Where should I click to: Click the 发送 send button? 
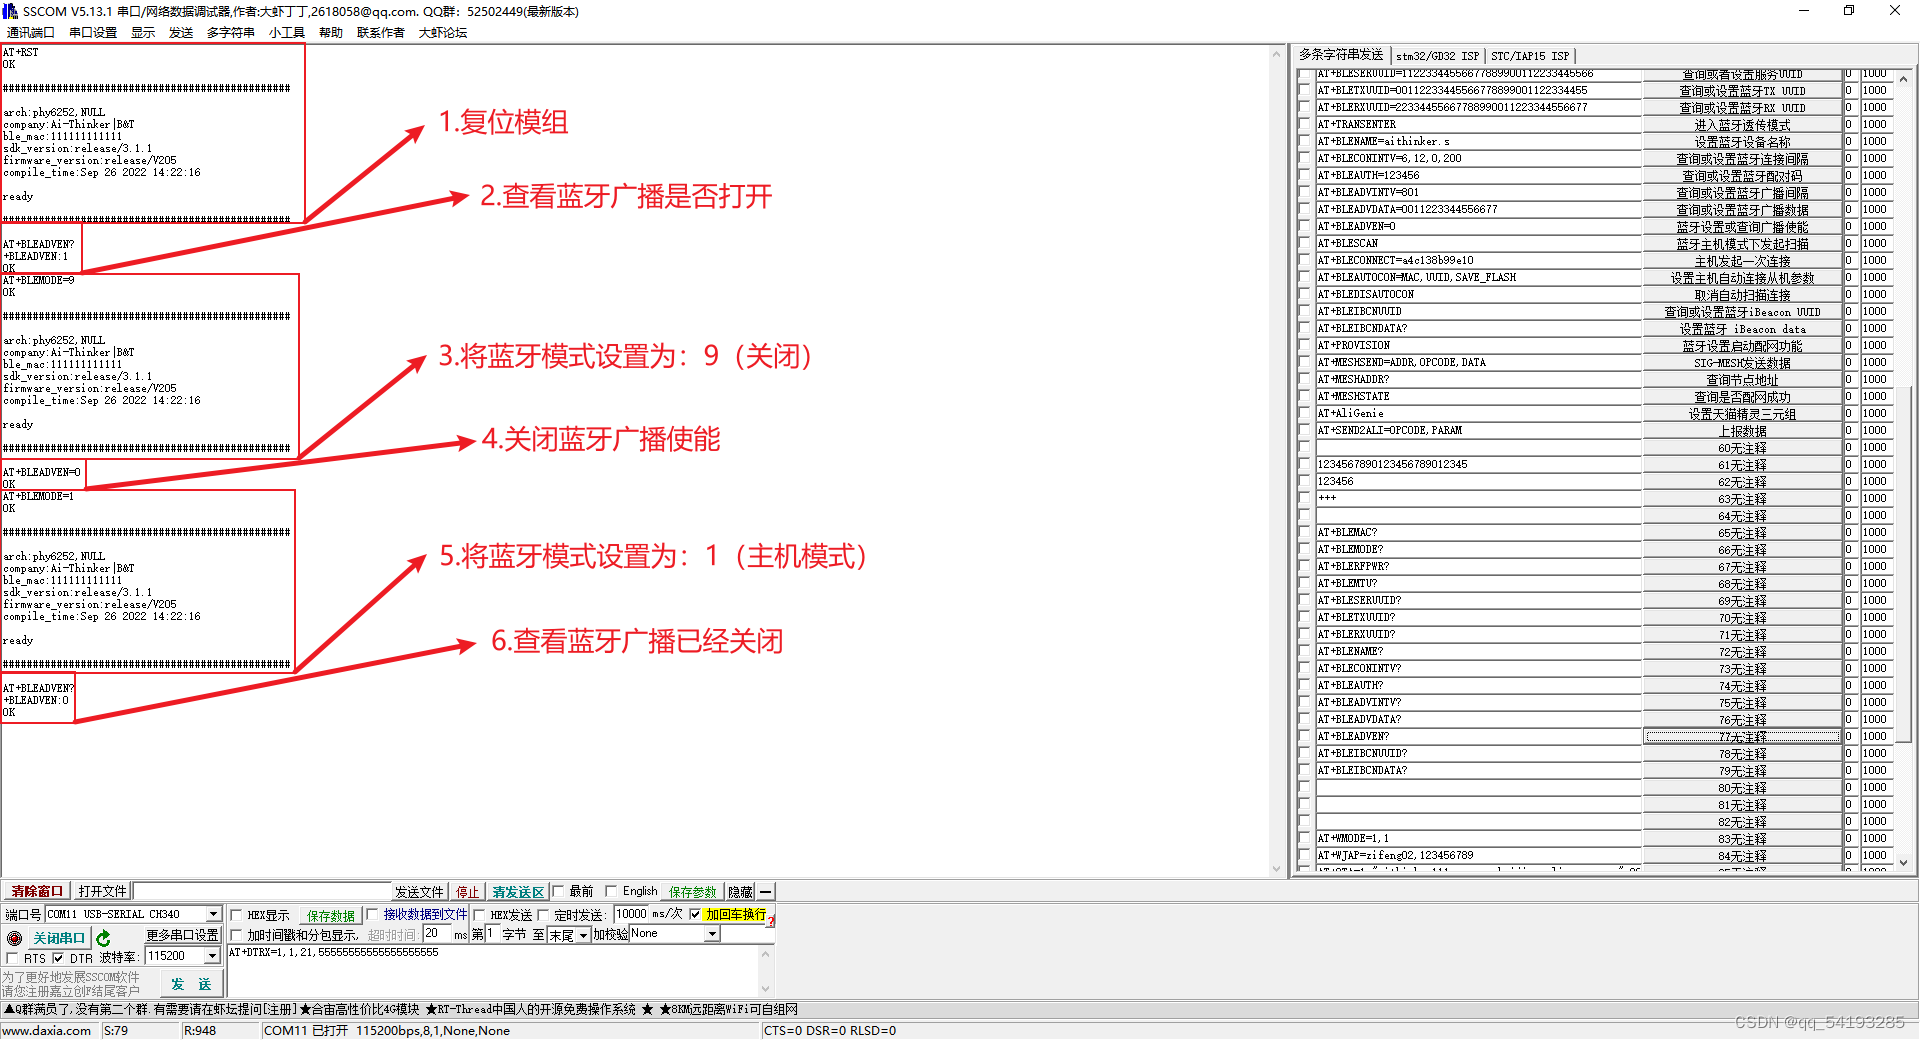(x=191, y=984)
